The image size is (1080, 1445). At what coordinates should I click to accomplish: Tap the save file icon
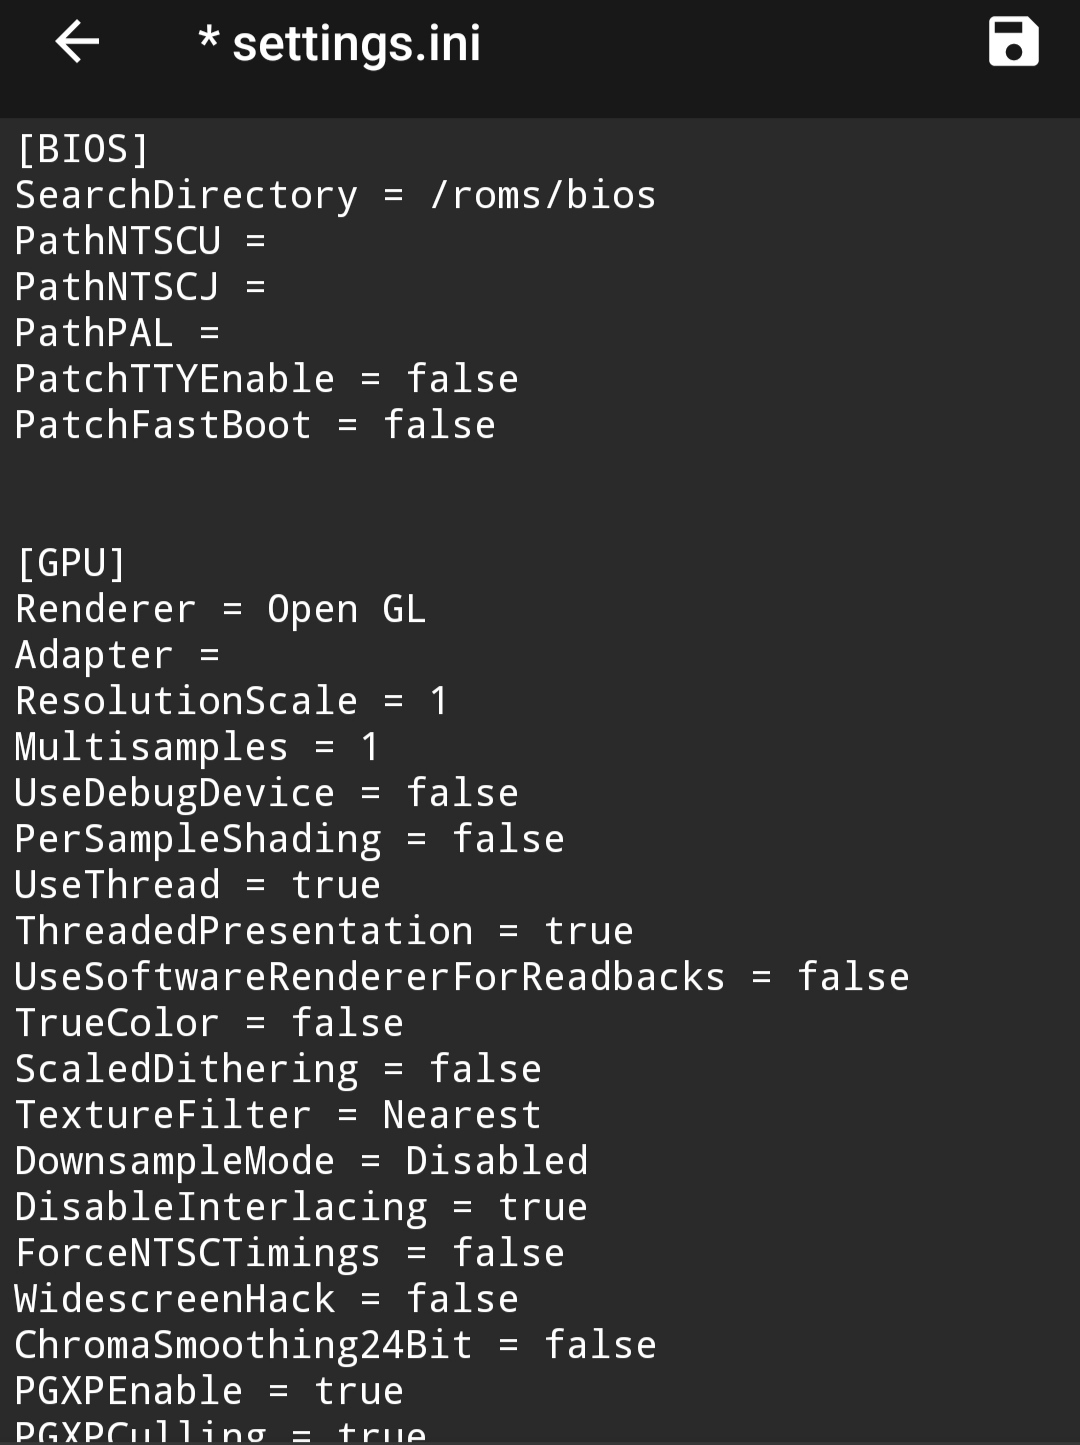click(1012, 42)
